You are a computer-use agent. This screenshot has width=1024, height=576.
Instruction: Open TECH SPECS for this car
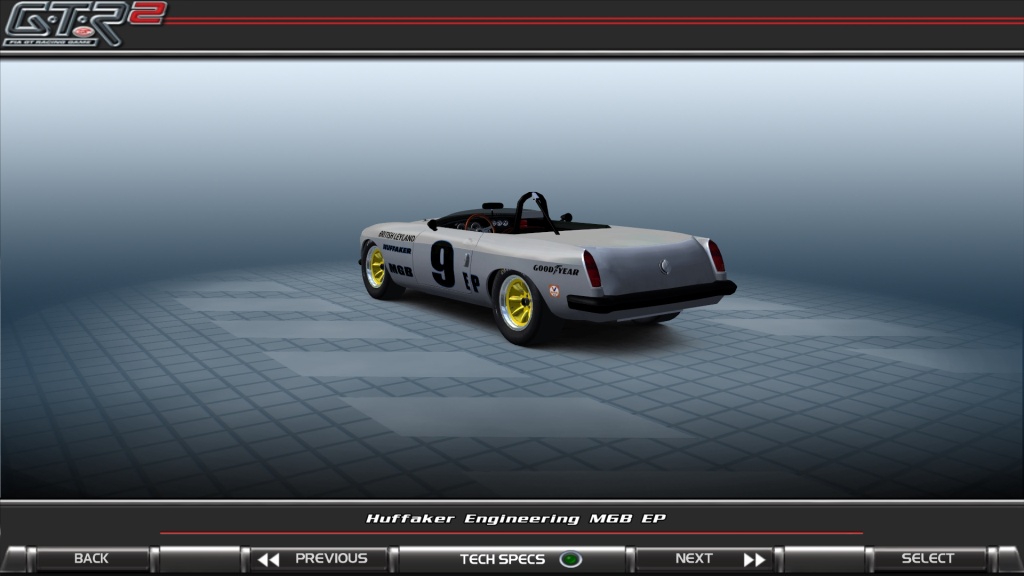(x=513, y=559)
